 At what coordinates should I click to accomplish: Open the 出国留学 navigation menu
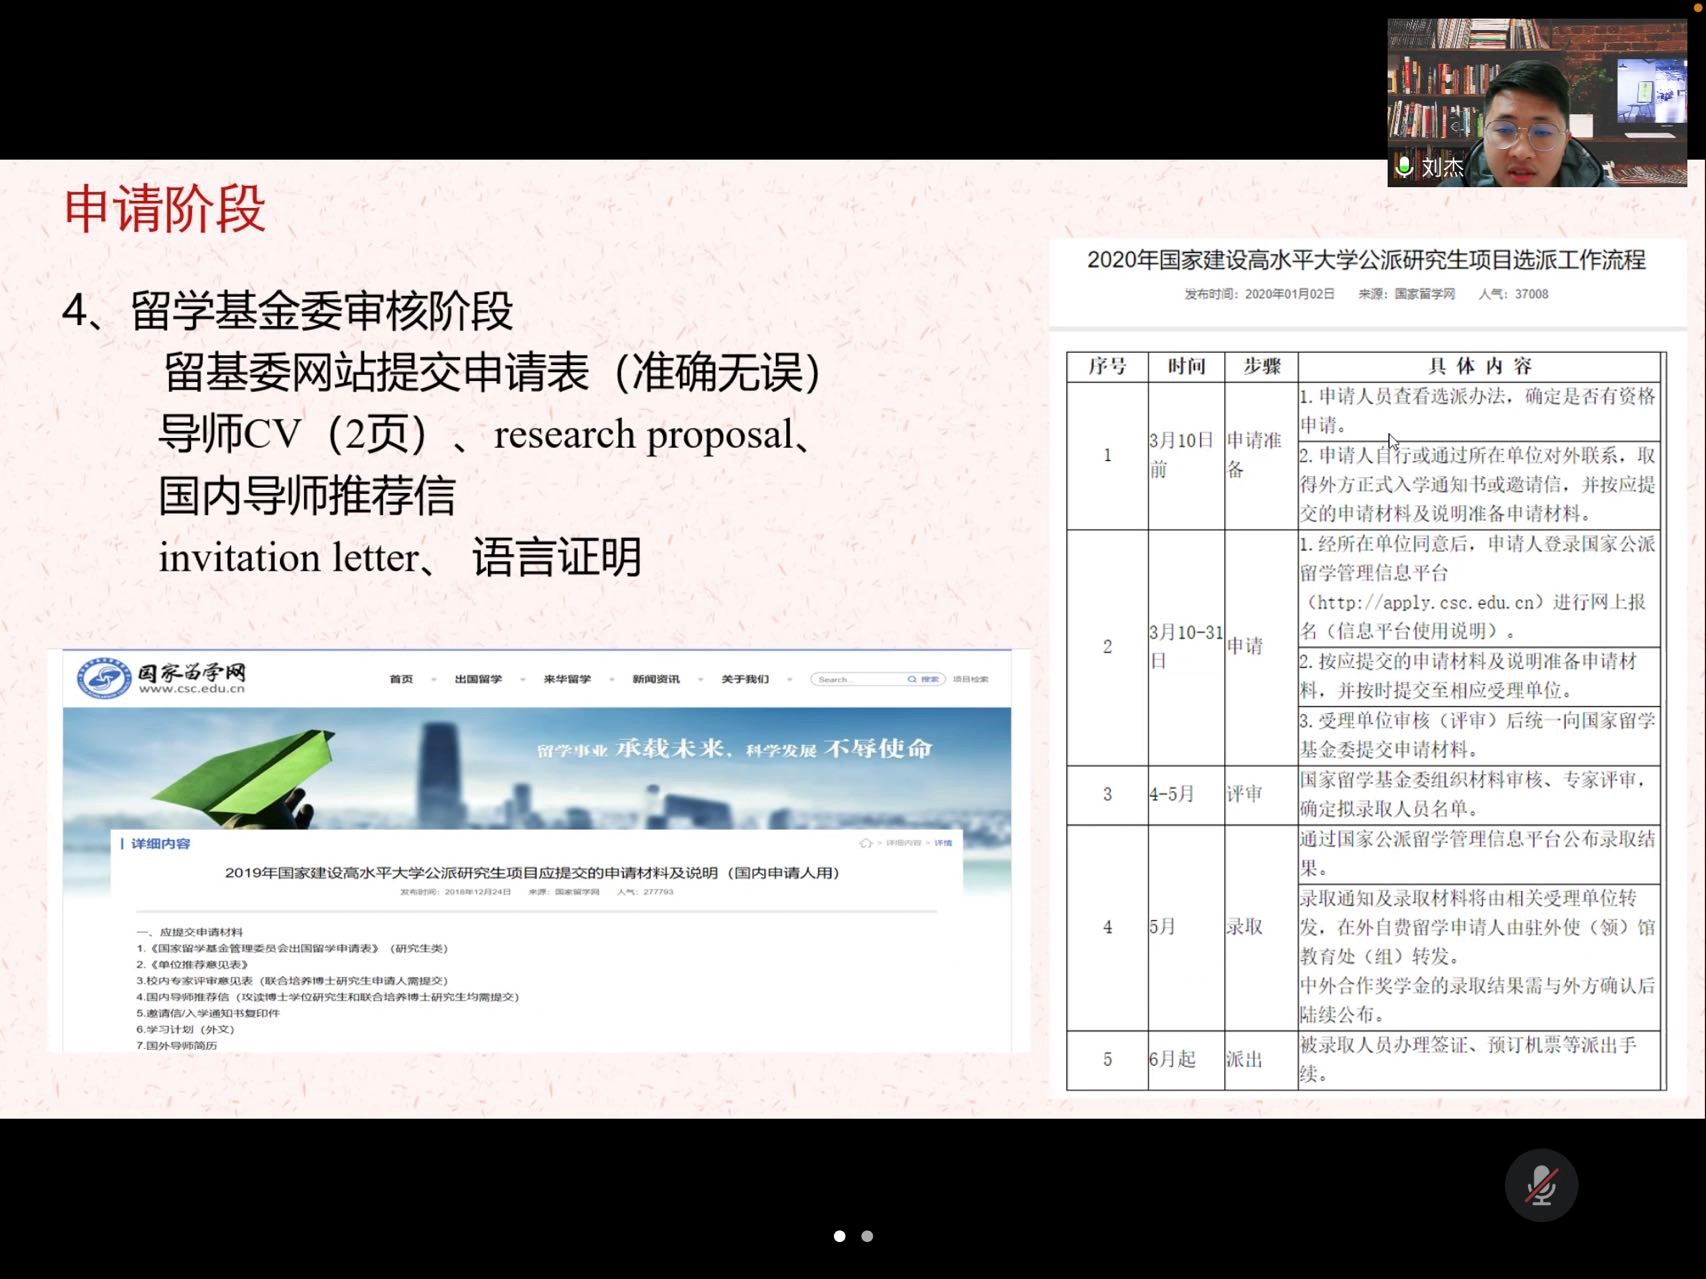pyautogui.click(x=478, y=679)
